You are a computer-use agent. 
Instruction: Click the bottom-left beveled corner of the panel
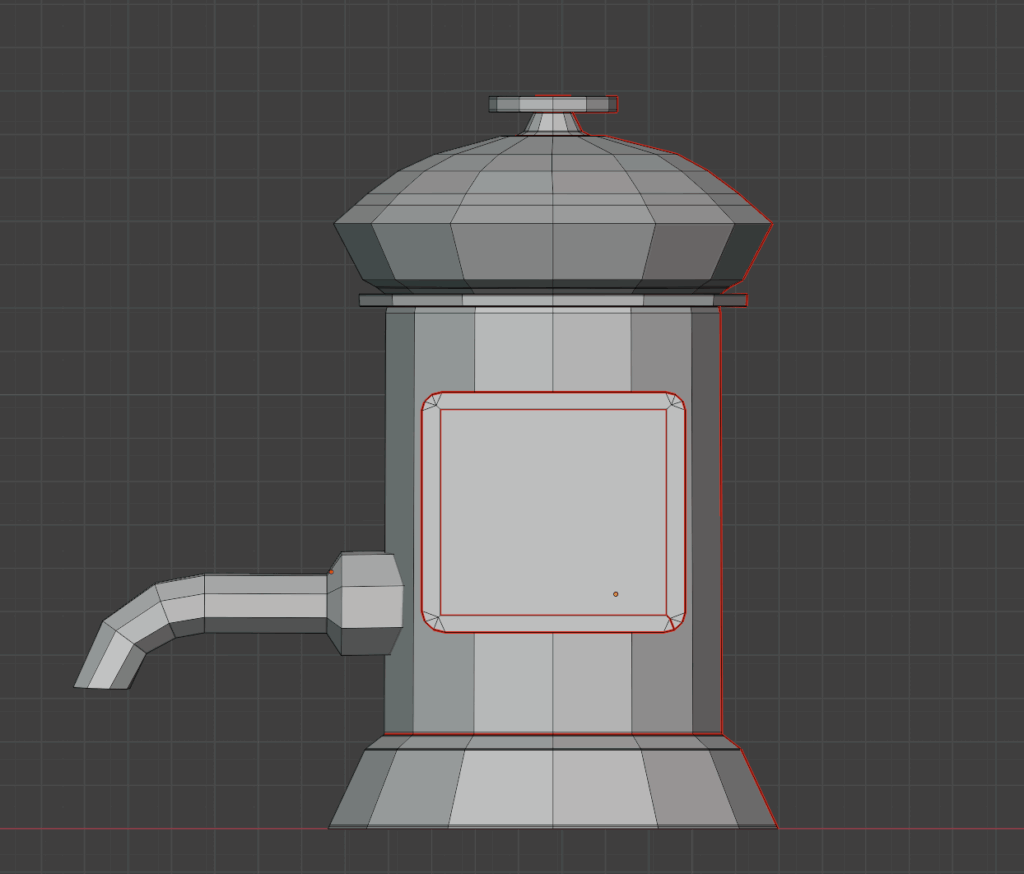tap(432, 623)
